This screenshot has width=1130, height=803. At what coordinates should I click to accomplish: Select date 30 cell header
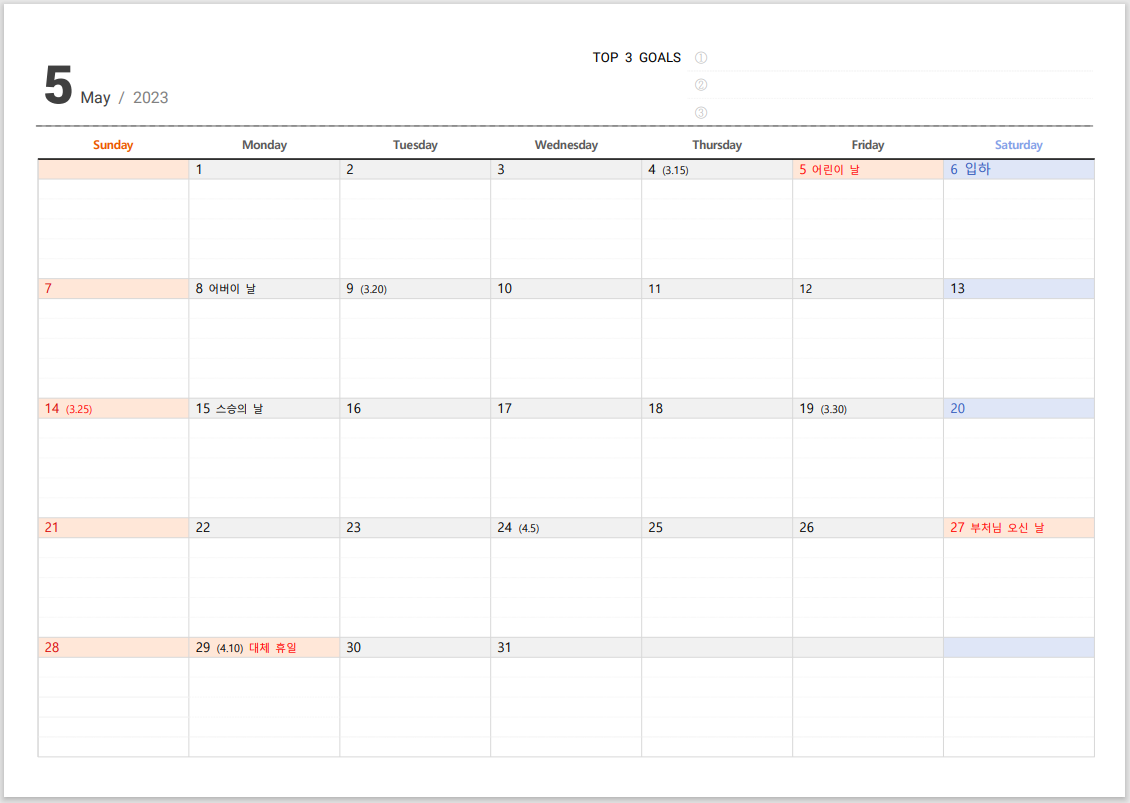click(415, 647)
